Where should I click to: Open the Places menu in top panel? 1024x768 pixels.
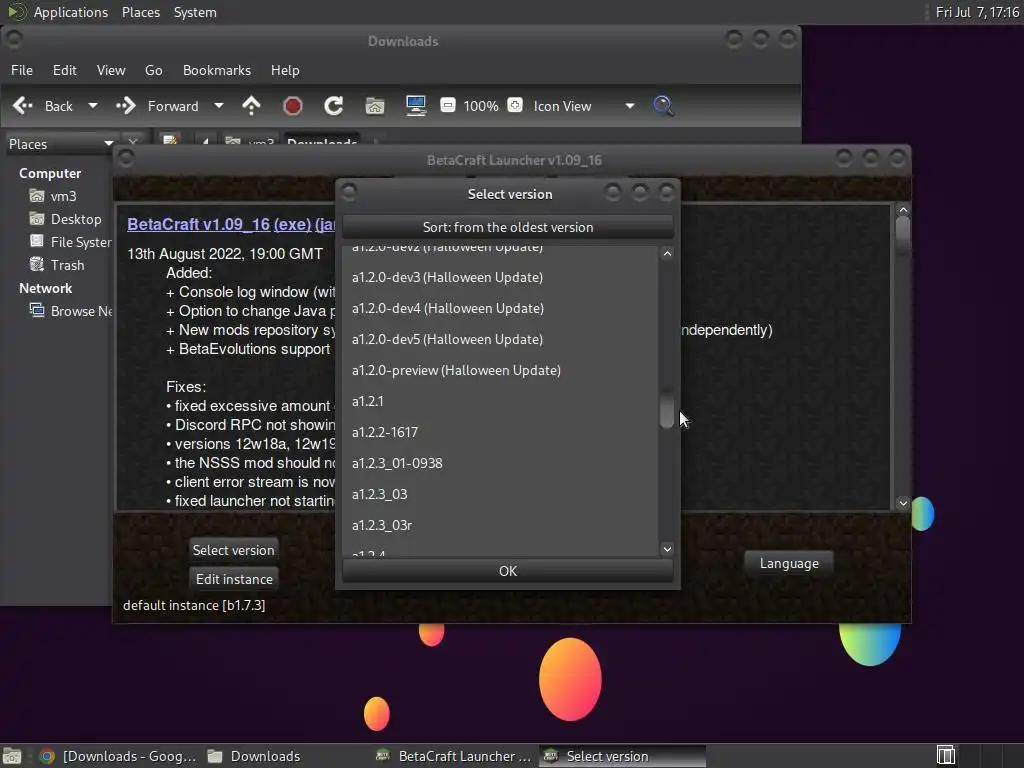[140, 12]
